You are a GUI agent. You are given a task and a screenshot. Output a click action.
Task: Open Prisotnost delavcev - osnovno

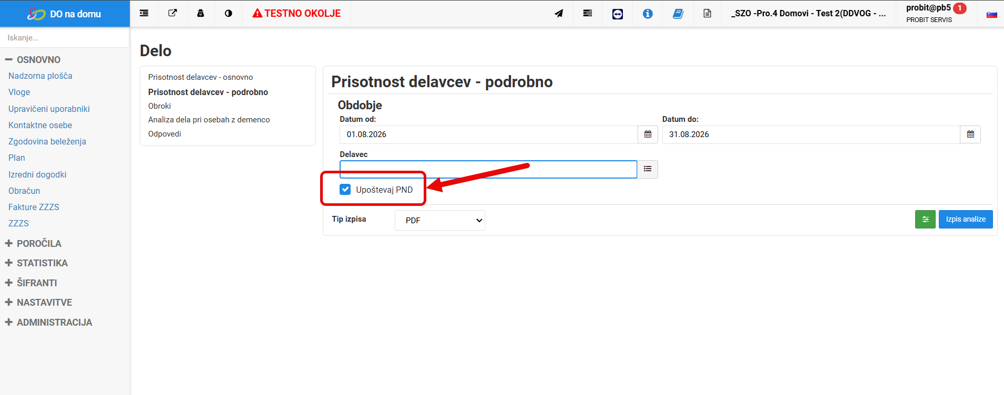[200, 77]
